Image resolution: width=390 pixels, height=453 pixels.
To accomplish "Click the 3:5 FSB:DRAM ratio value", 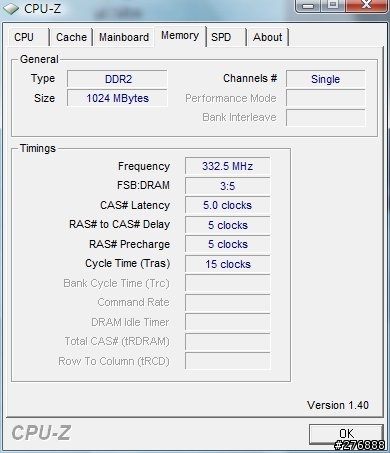I will pyautogui.click(x=227, y=186).
